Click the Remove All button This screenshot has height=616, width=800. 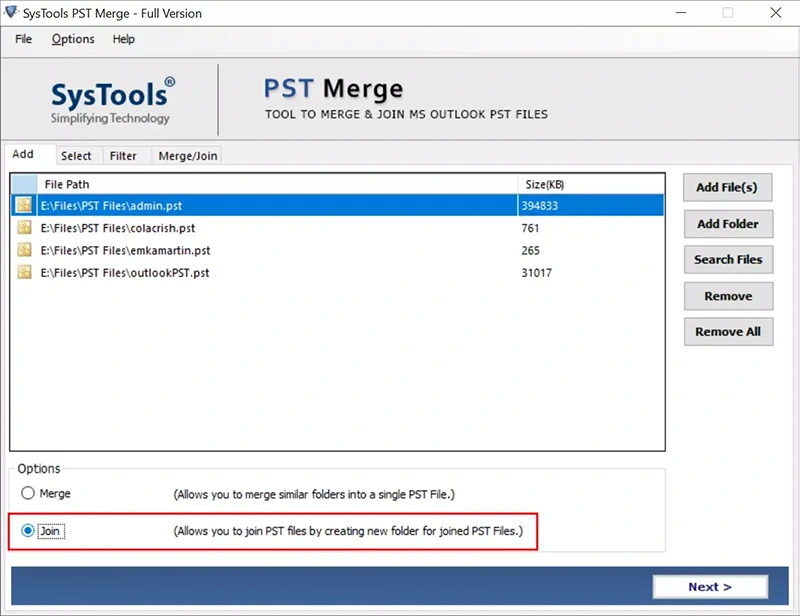point(728,332)
